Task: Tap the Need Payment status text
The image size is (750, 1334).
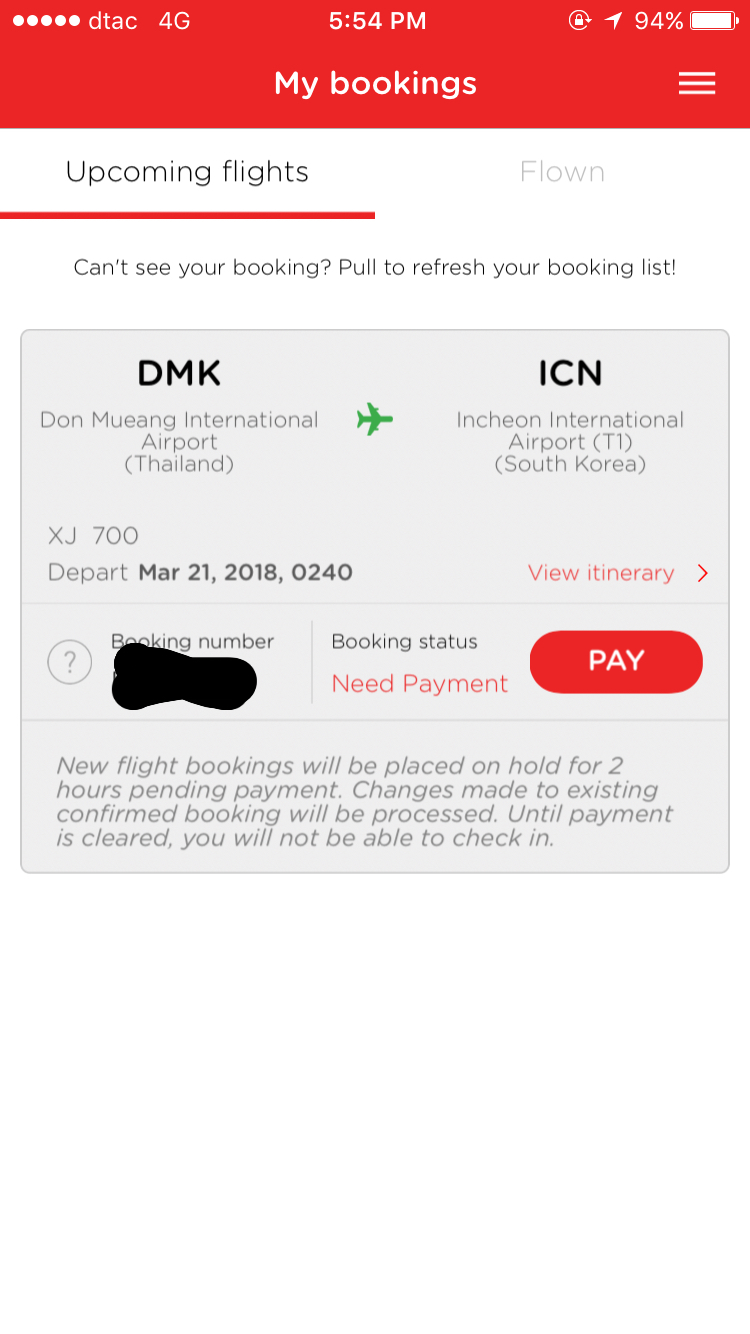Action: pyautogui.click(x=419, y=684)
